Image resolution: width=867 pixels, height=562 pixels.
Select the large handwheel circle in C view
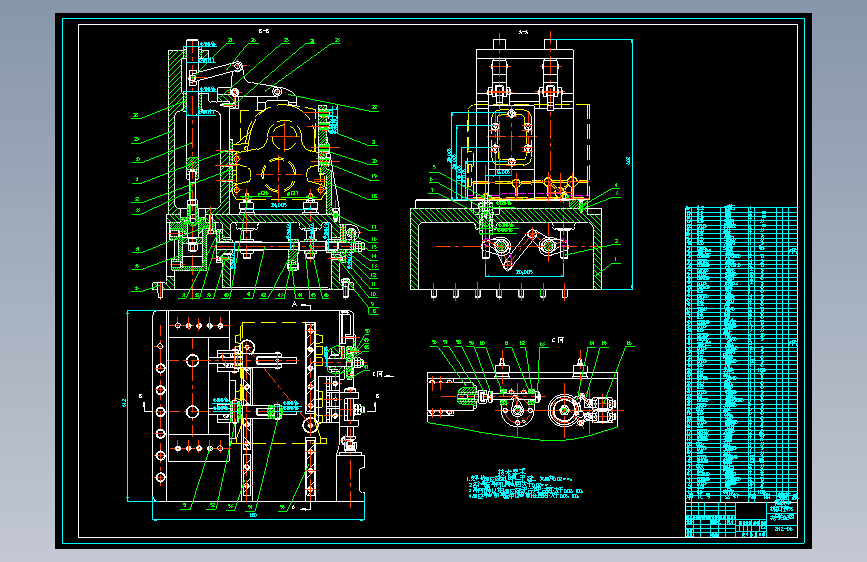point(564,410)
